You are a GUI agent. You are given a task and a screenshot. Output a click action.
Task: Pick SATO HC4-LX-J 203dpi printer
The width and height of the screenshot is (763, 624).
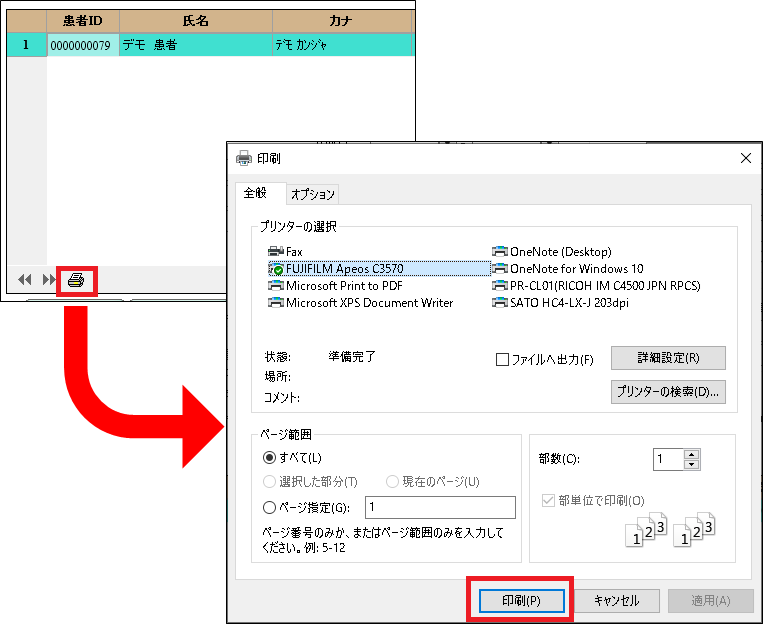[561, 303]
